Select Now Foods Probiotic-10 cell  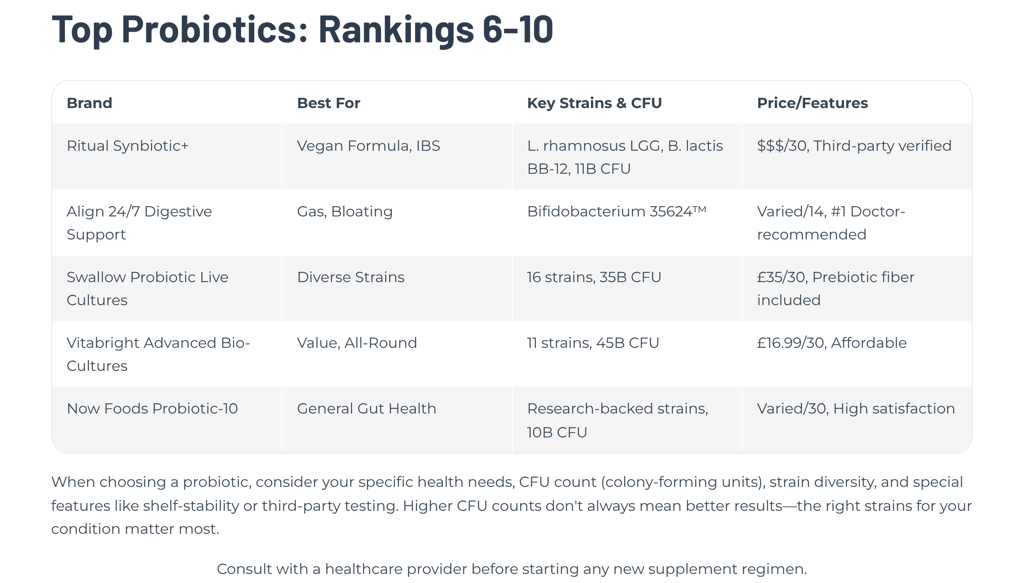click(167, 420)
